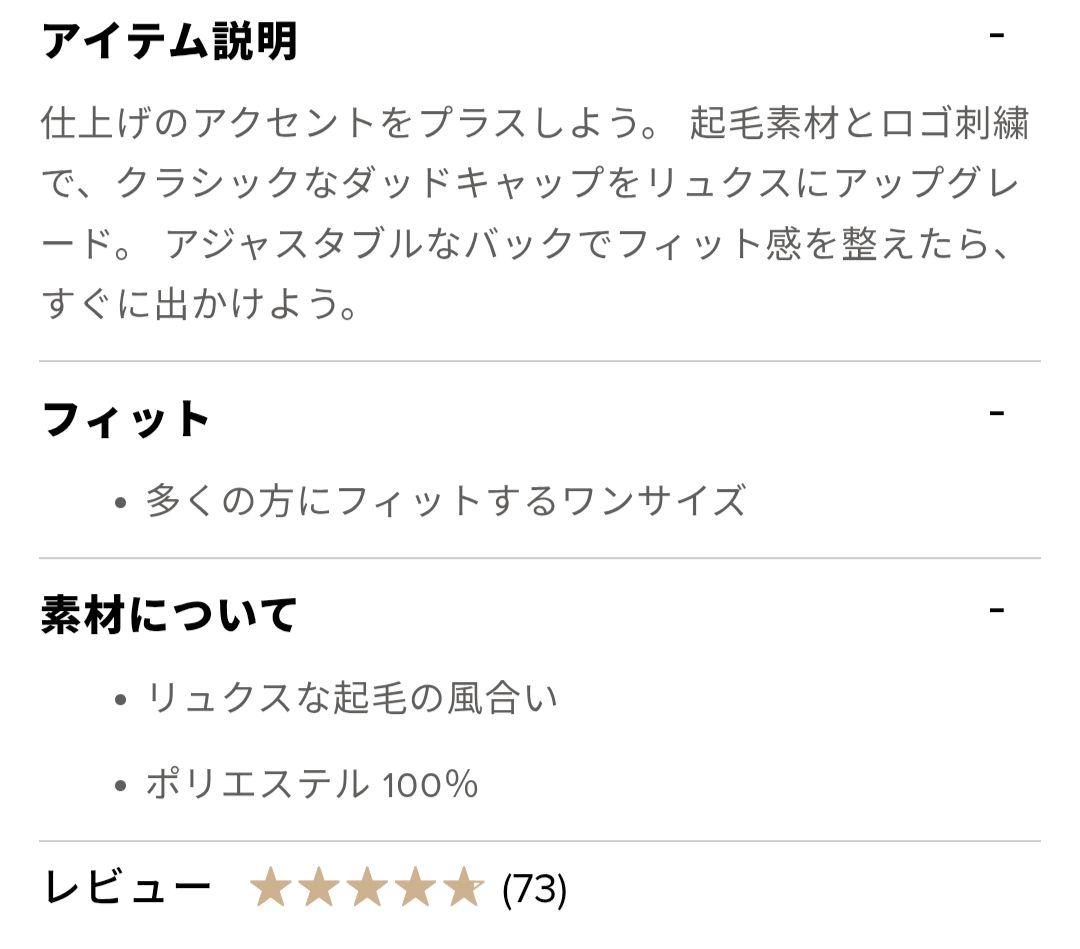Click the bullet dot before リュクスな起毛の風合い
1080x949 pixels.
point(121,699)
